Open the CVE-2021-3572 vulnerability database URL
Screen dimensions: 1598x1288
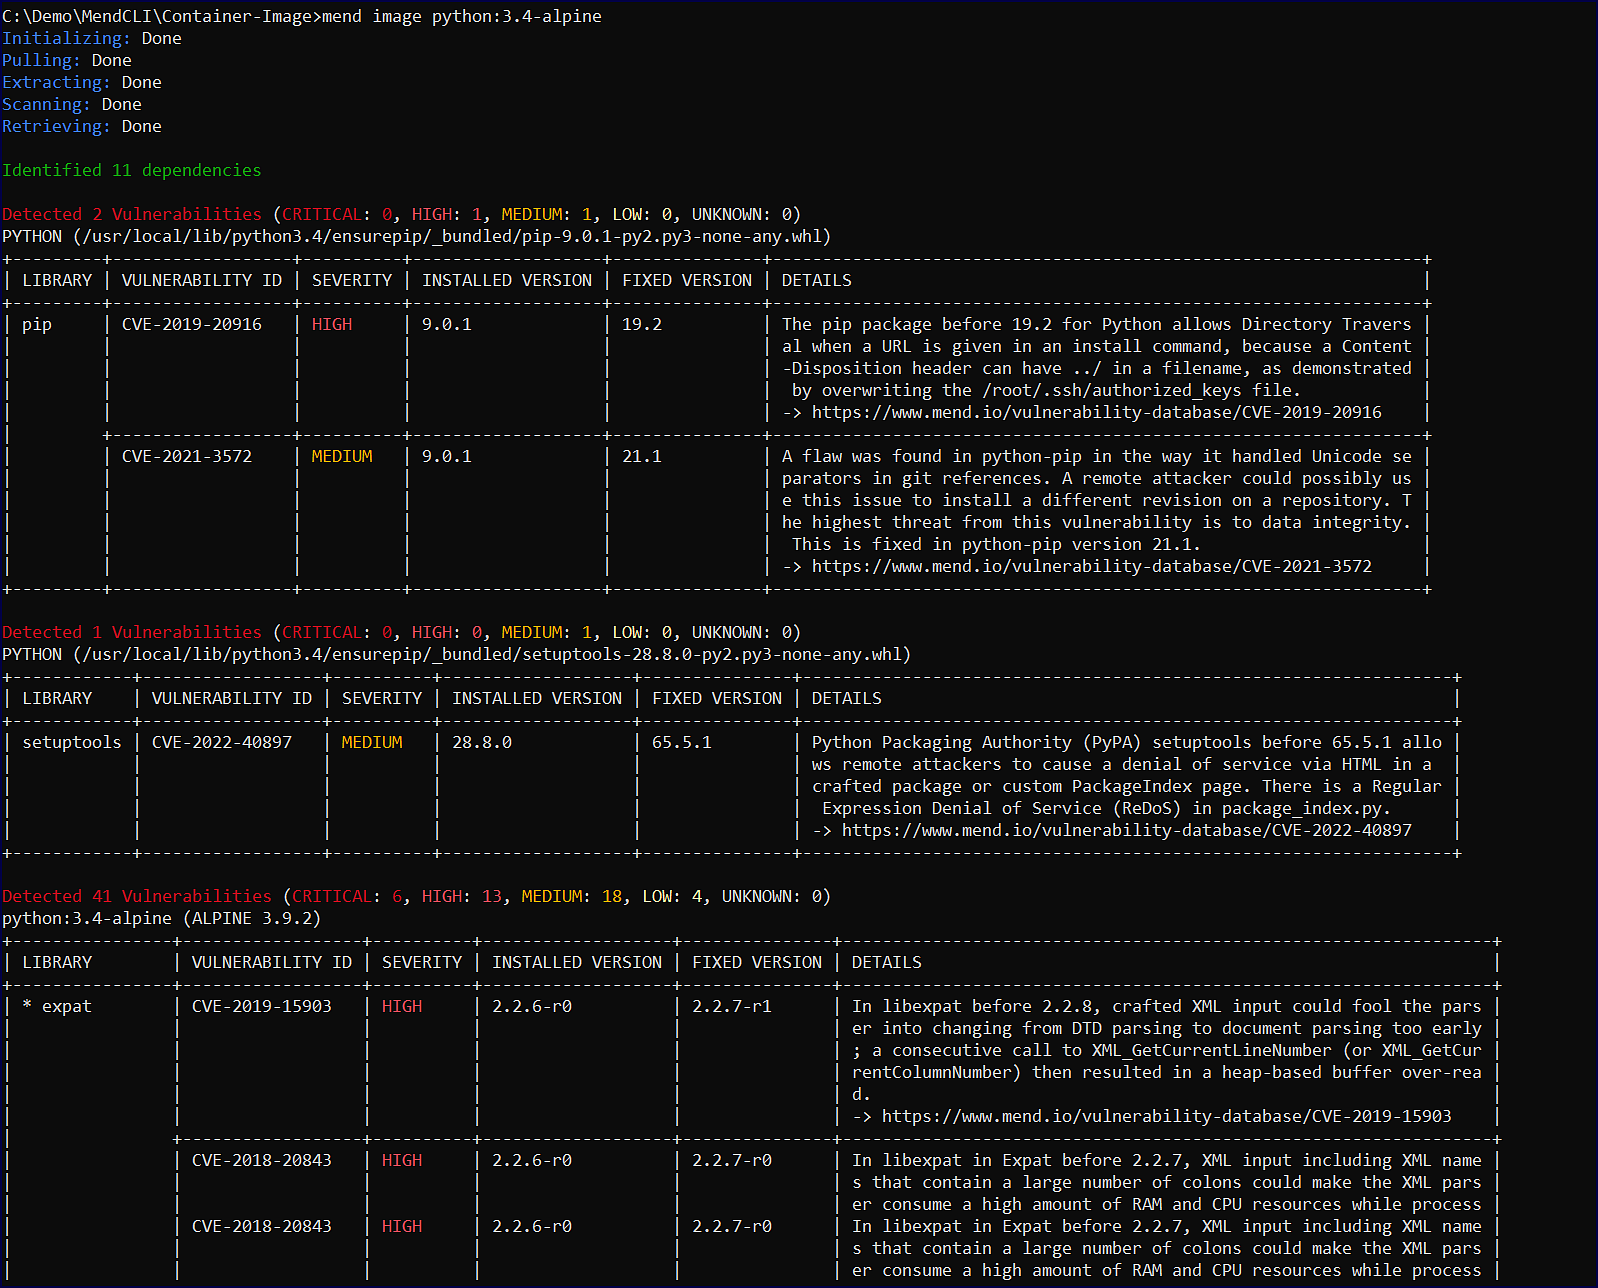1091,566
